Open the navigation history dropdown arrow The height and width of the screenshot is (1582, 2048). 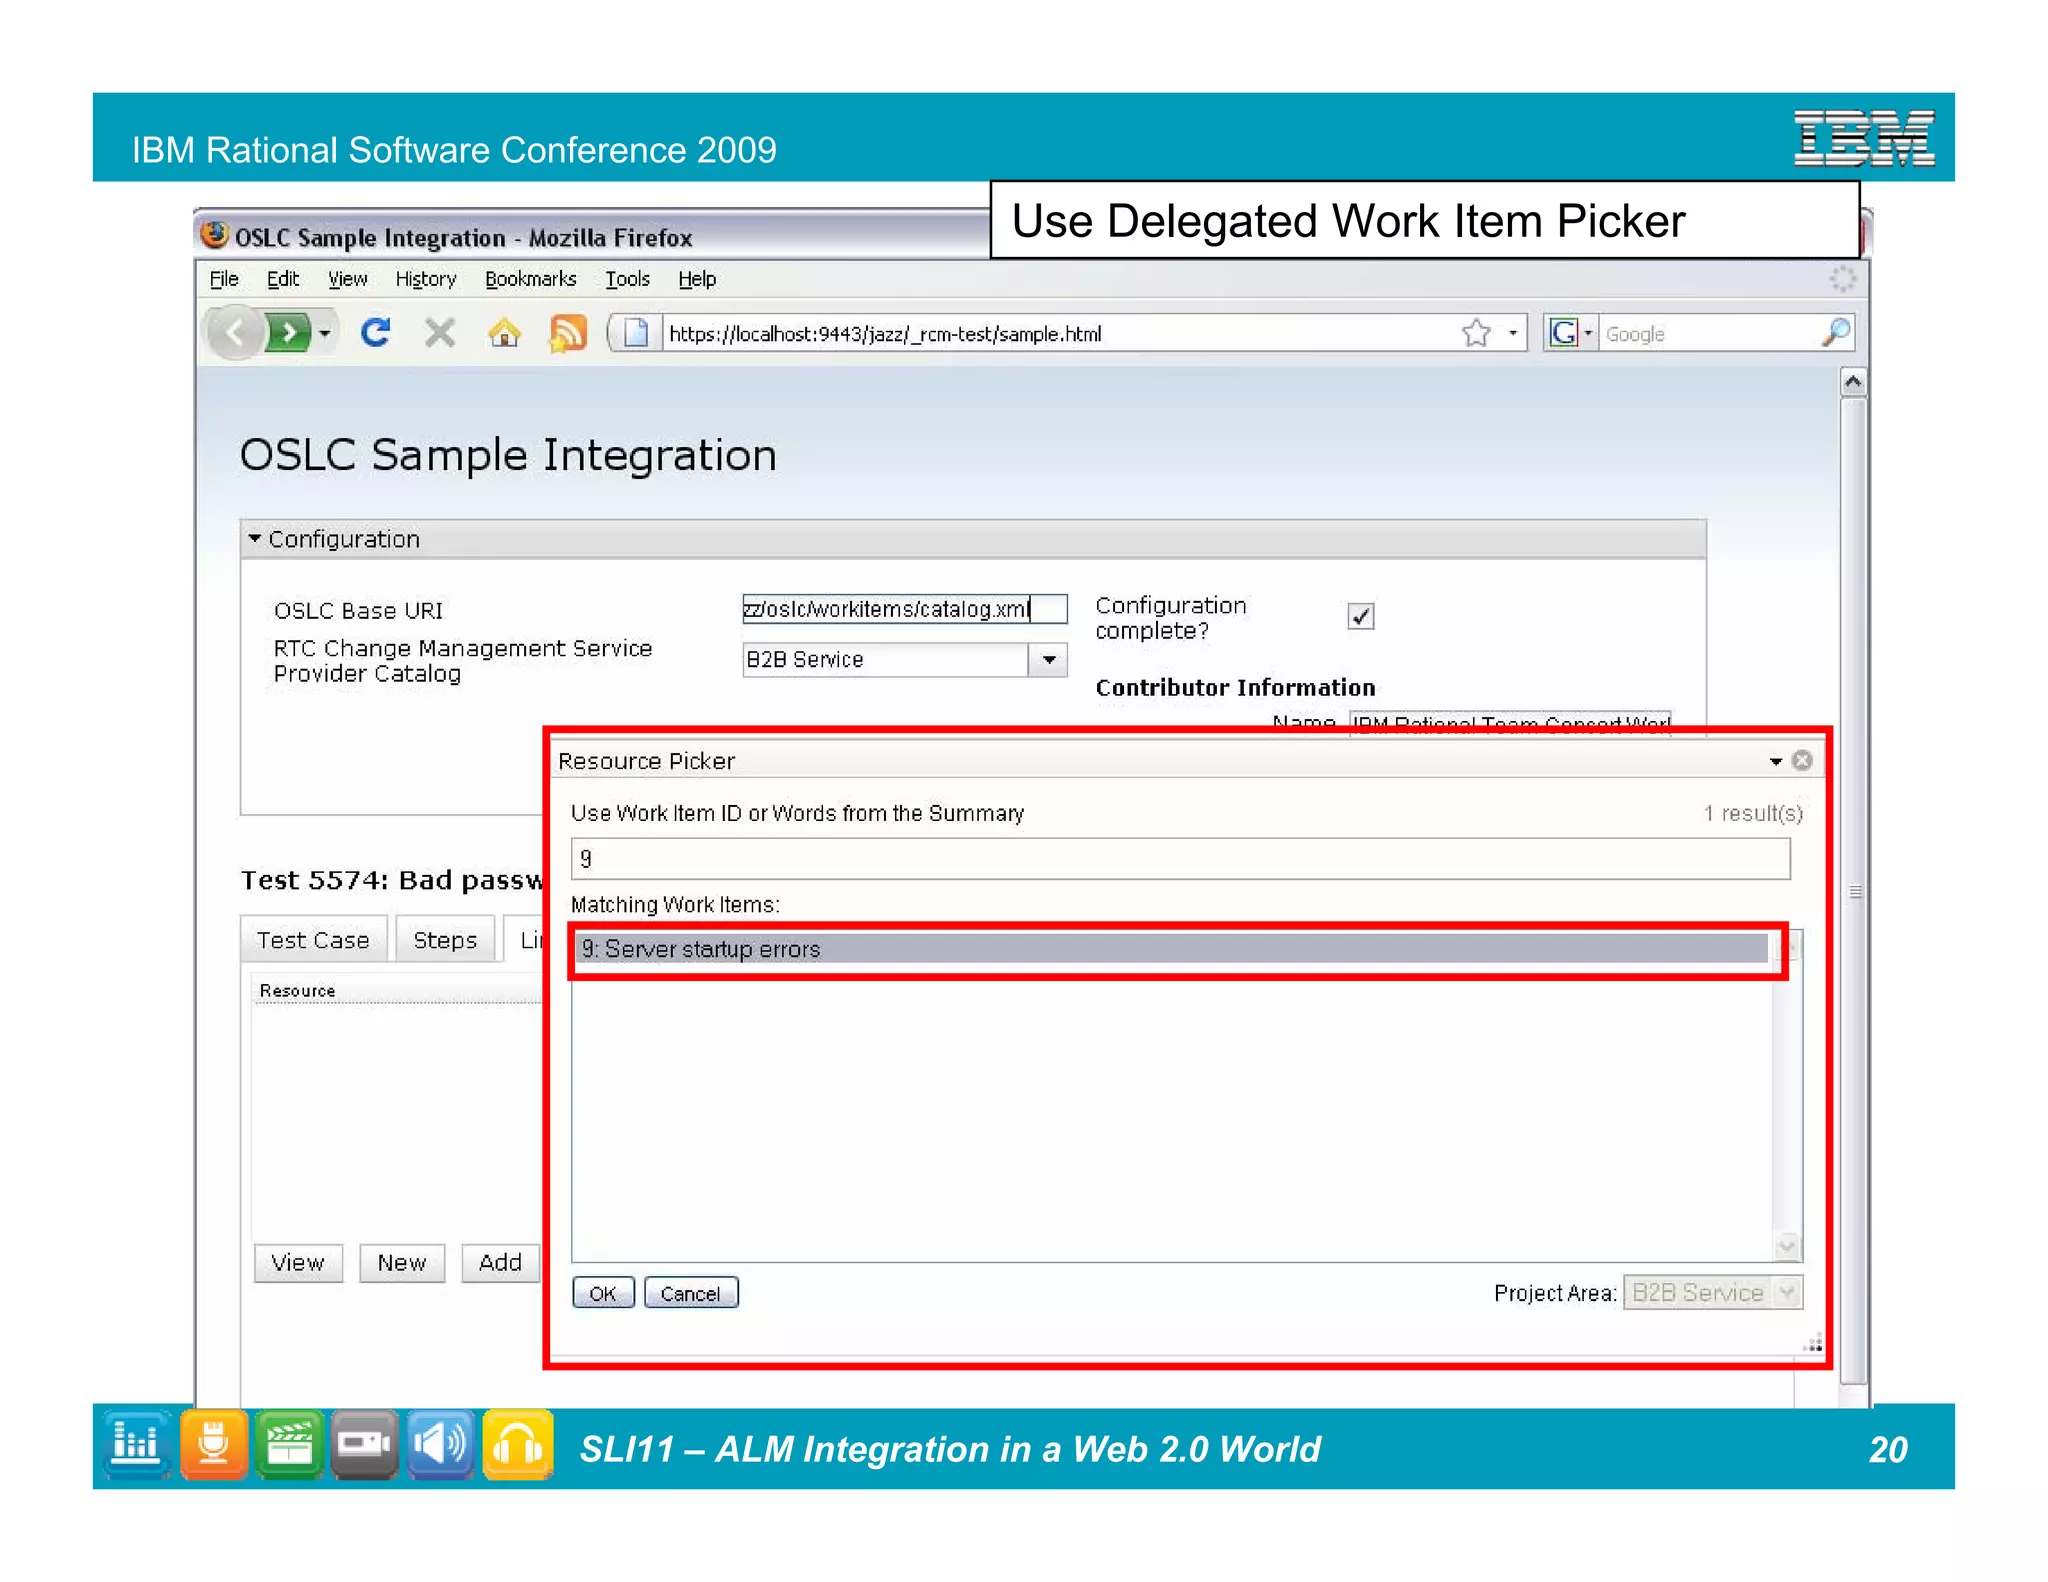pyautogui.click(x=325, y=333)
